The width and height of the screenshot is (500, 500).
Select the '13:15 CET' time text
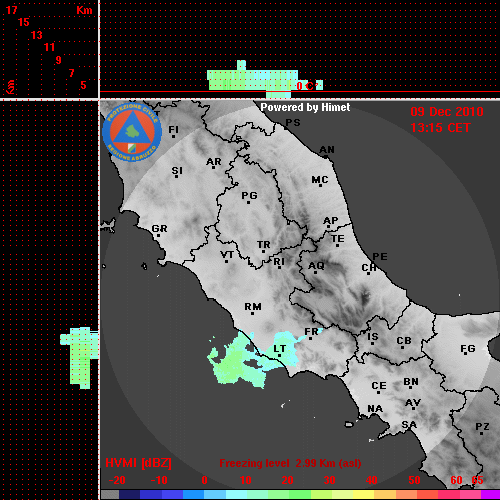pyautogui.click(x=440, y=128)
